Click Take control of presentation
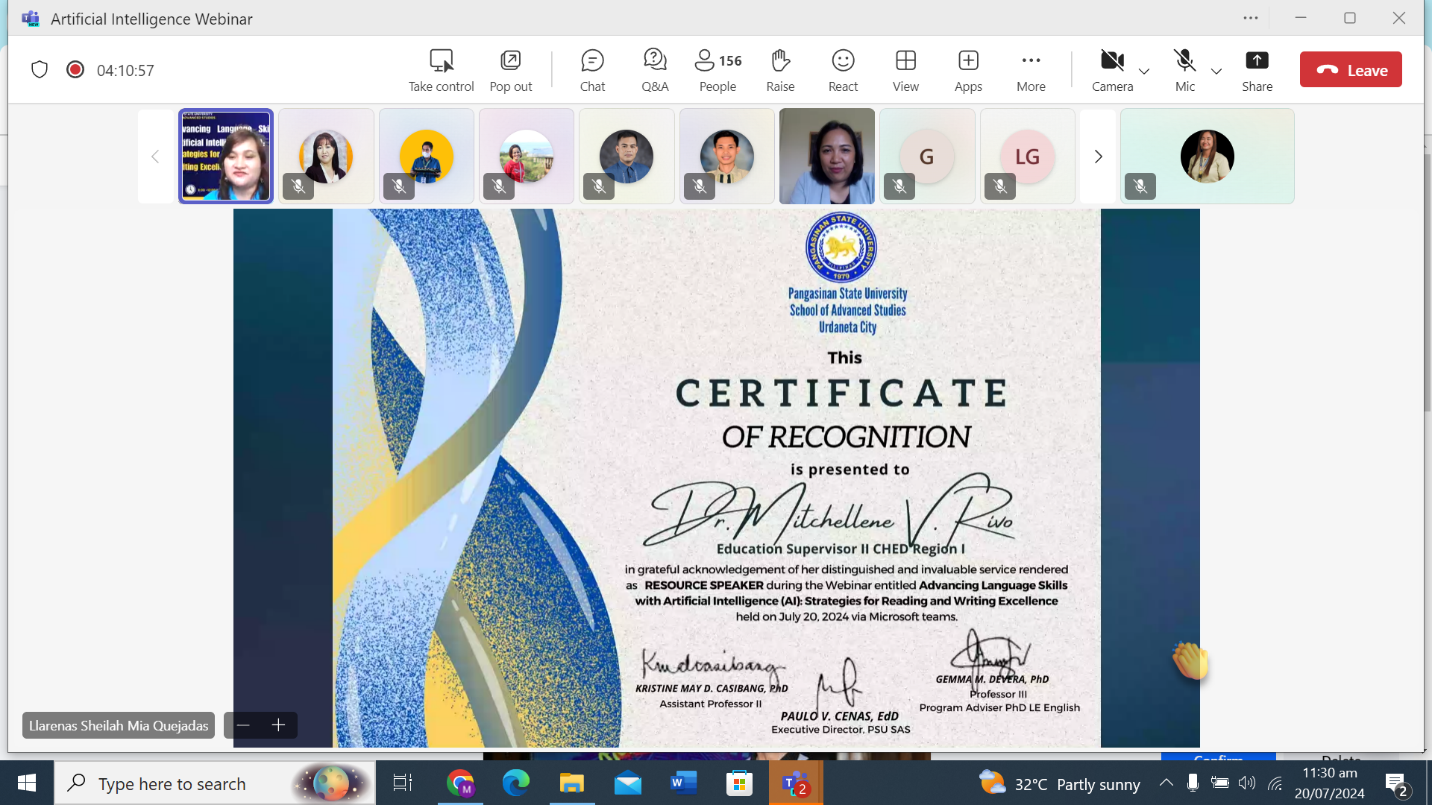The height and width of the screenshot is (805, 1432). pyautogui.click(x=441, y=70)
